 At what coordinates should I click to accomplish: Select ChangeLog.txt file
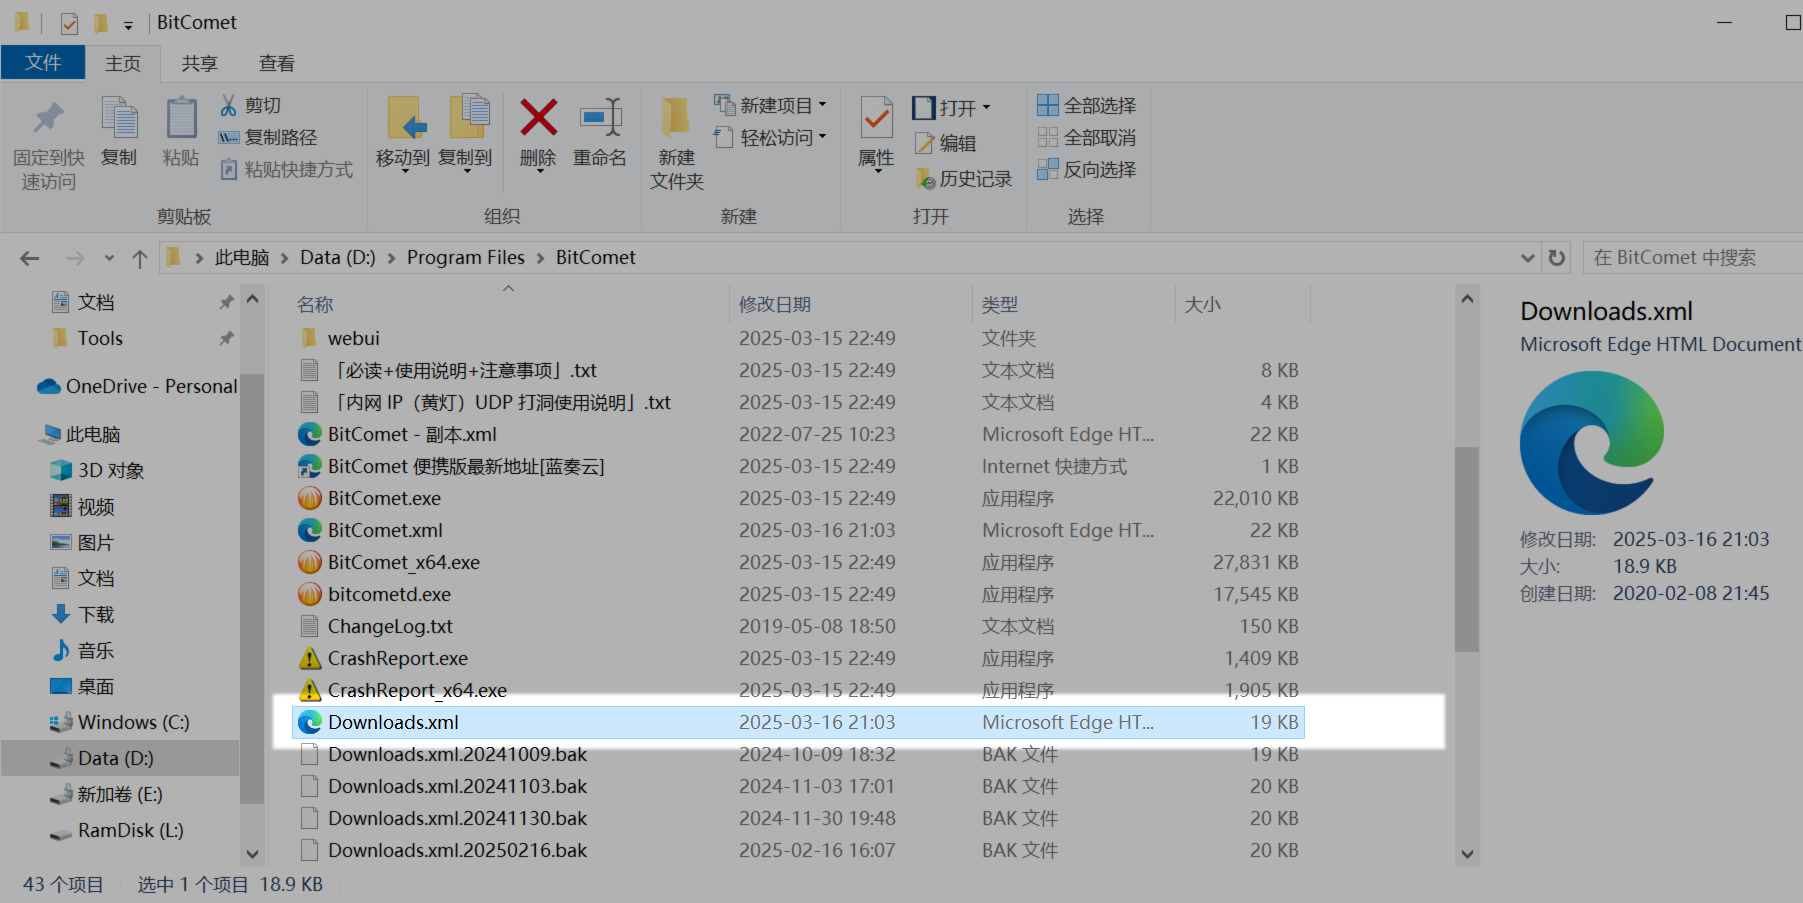tap(390, 626)
